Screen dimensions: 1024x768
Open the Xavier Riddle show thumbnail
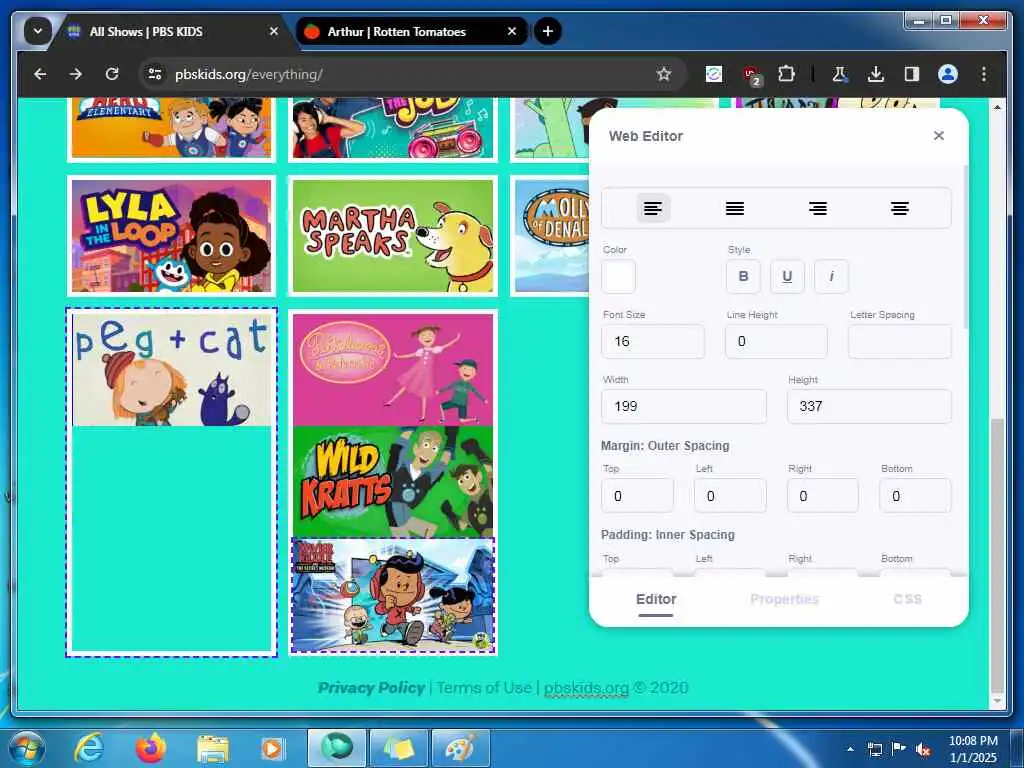[392, 595]
